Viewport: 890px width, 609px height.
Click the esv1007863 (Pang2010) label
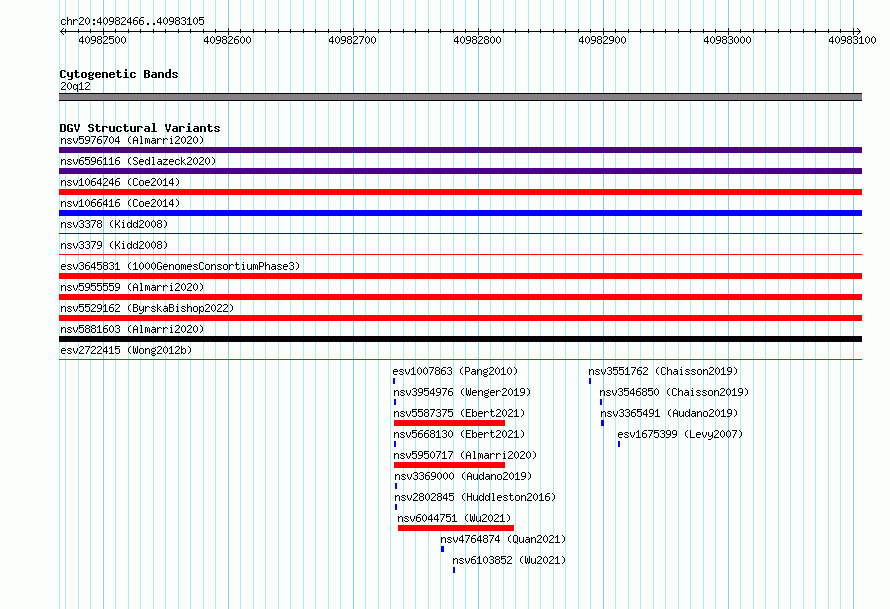coord(455,371)
